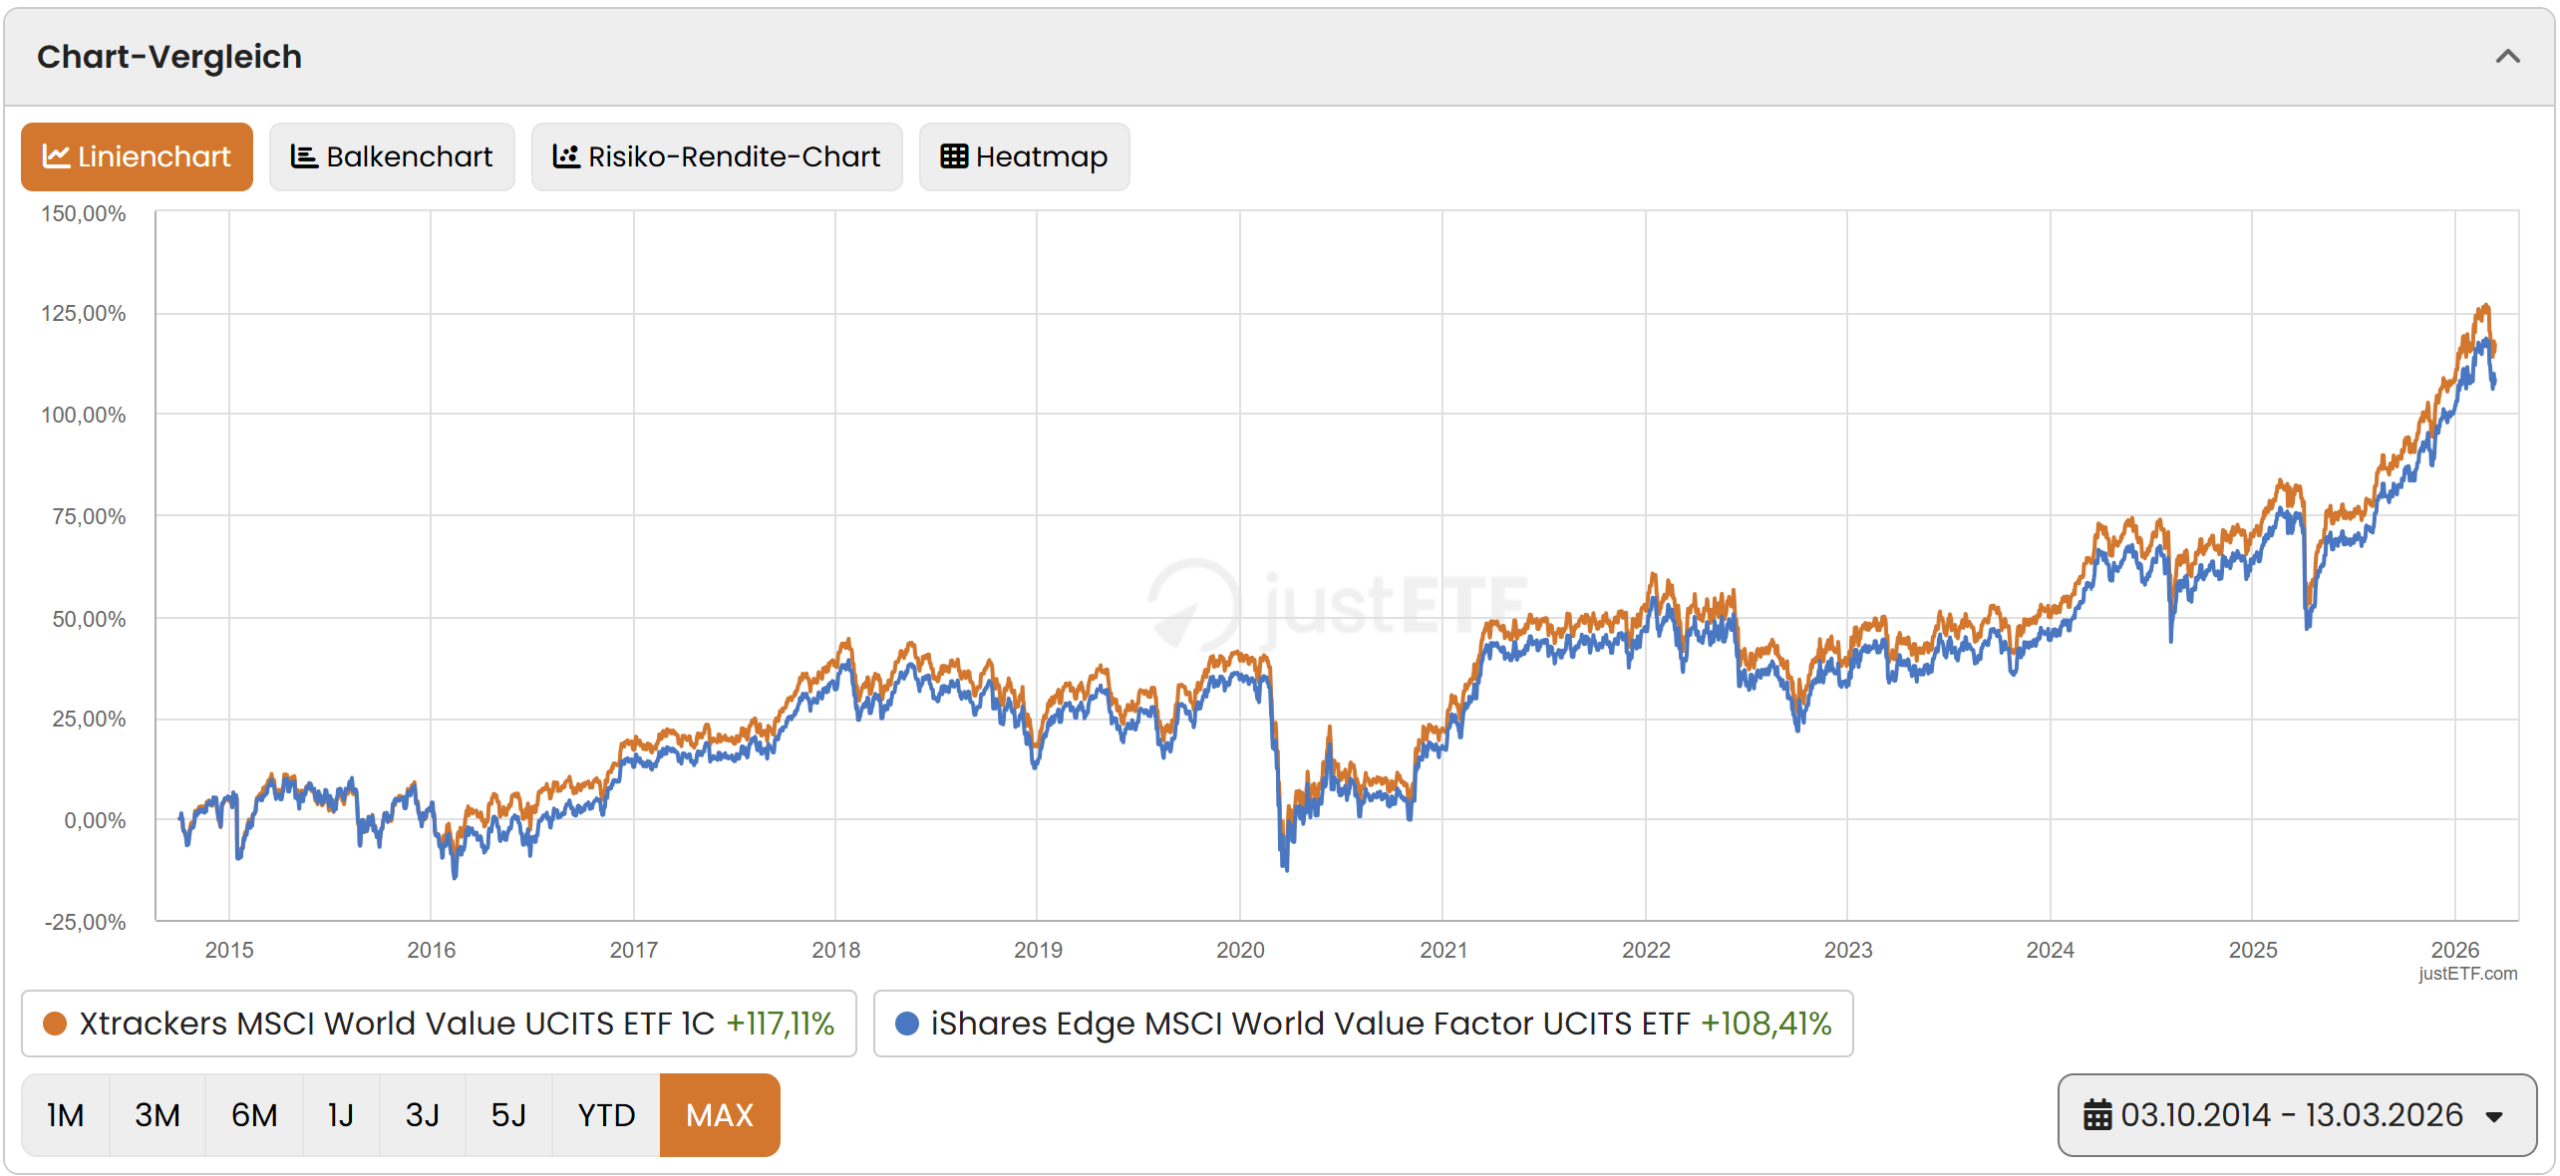Select the YTD time range

606,1115
